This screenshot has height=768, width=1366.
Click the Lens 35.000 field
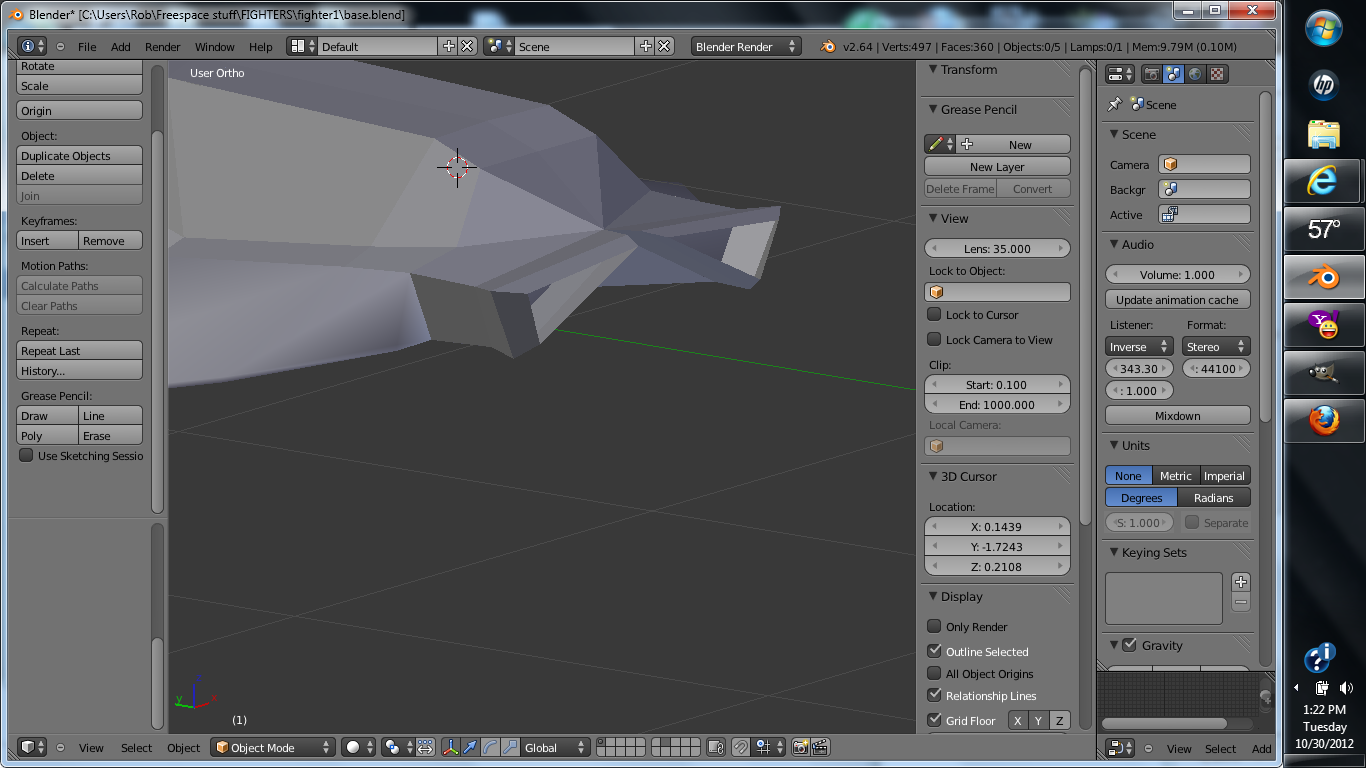point(997,248)
